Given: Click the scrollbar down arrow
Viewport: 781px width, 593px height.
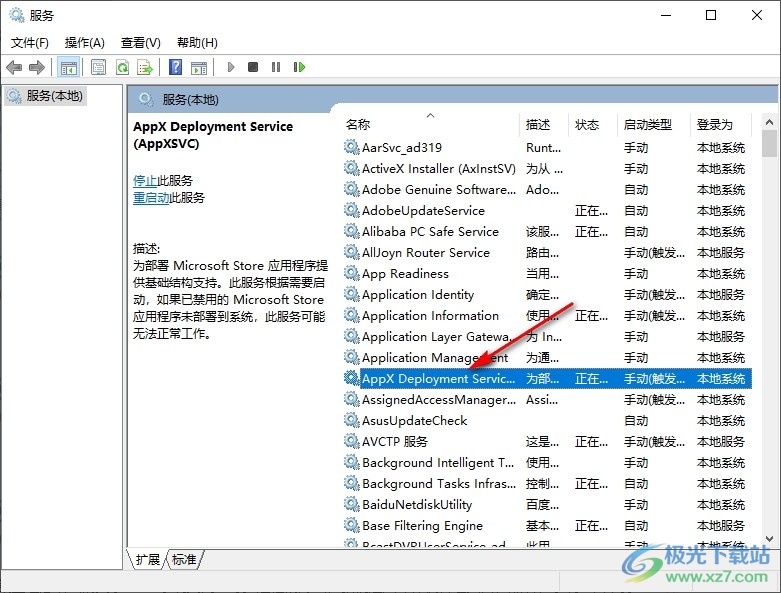Looking at the screenshot, I should point(769,539).
